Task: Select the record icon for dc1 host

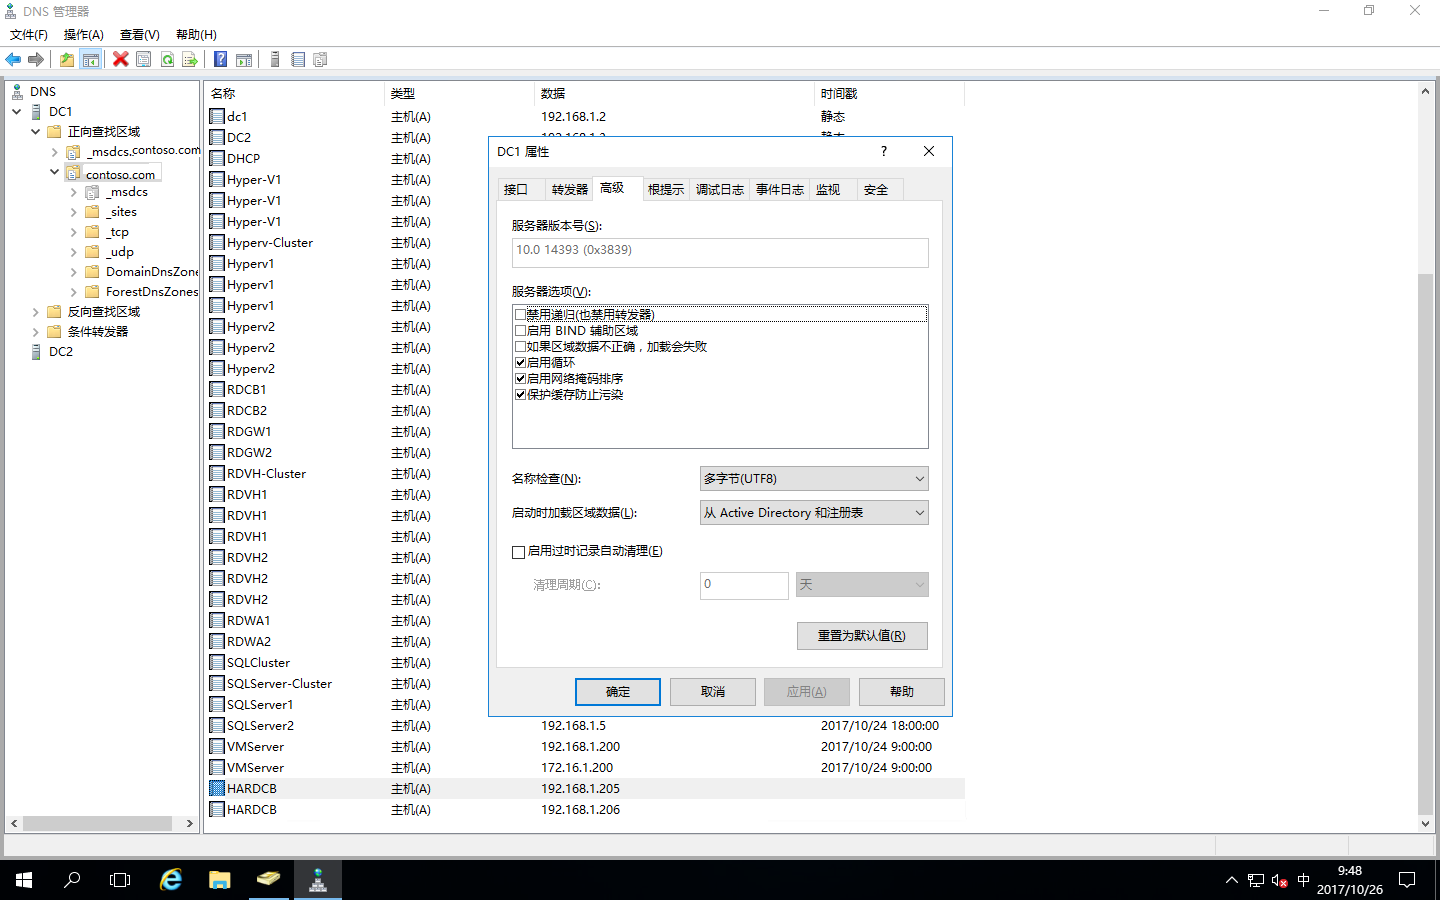Action: pyautogui.click(x=217, y=116)
